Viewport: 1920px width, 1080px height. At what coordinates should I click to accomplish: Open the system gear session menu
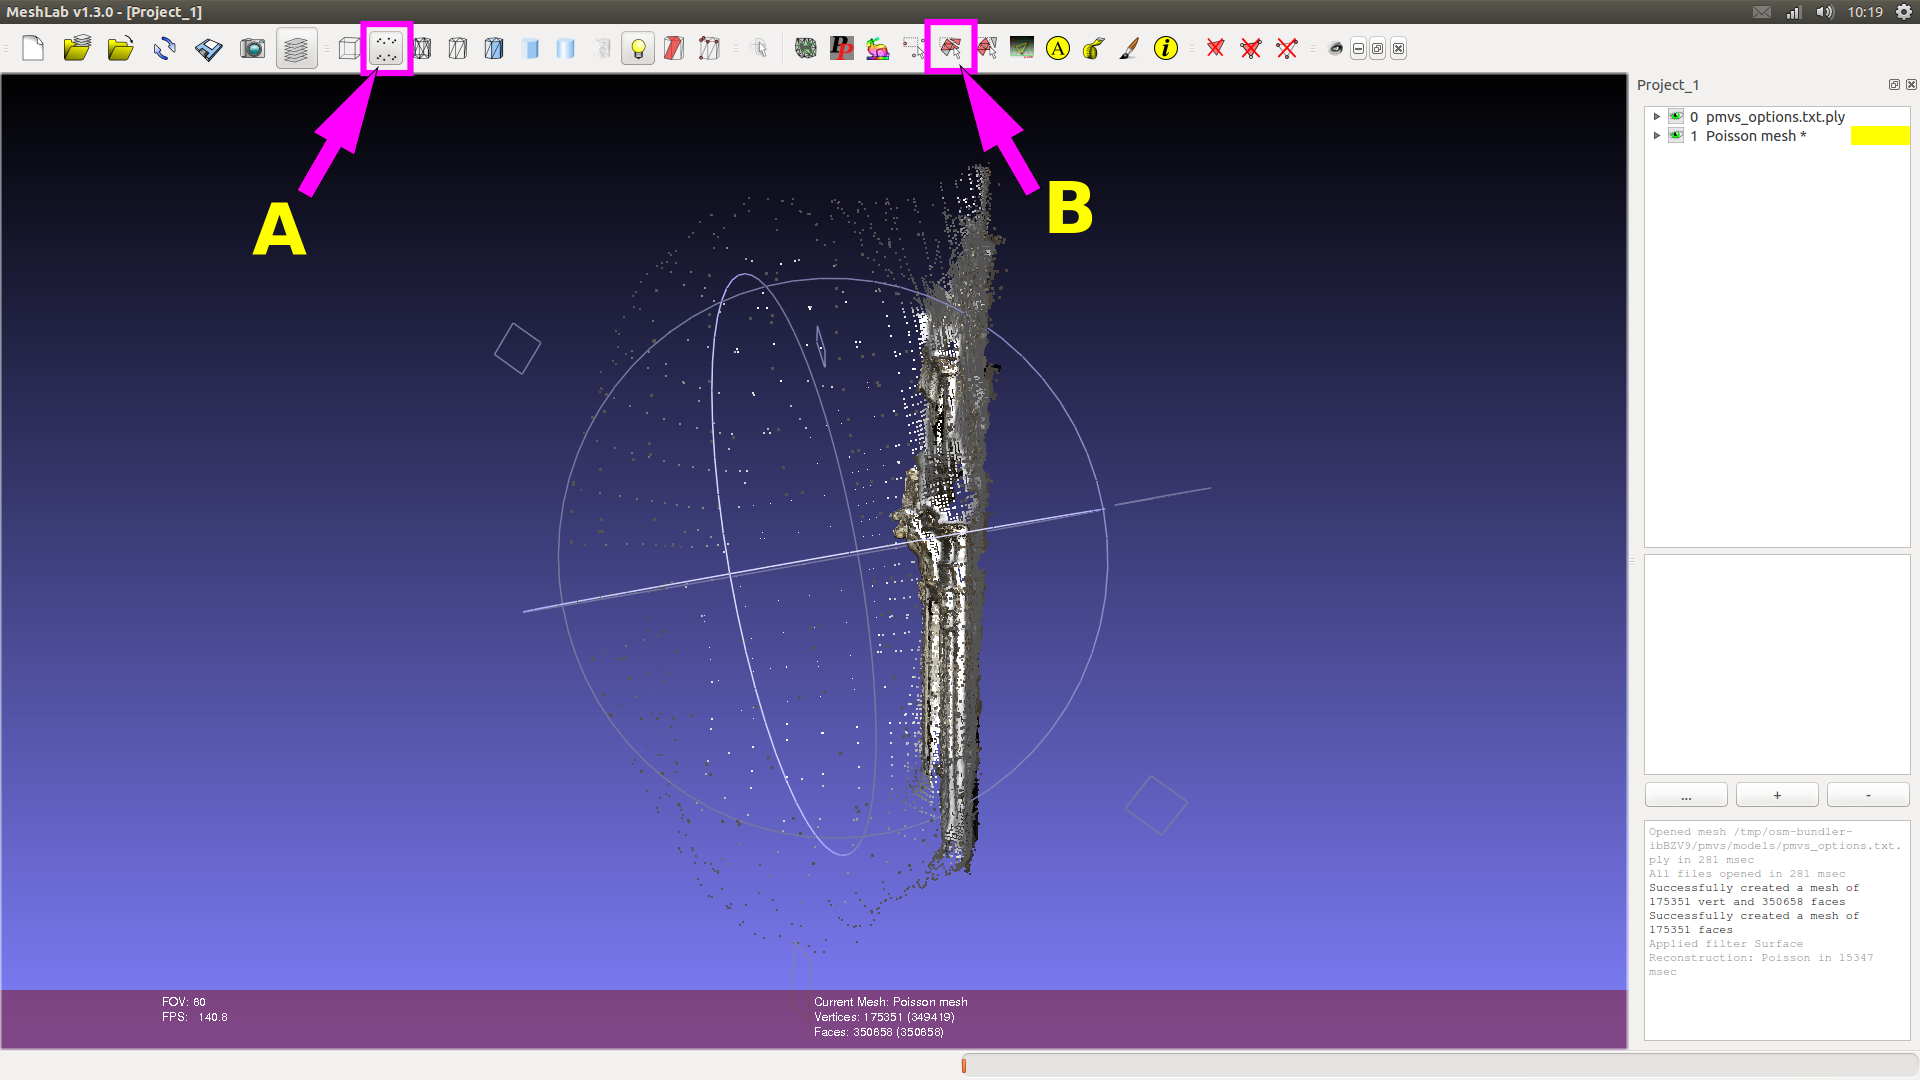[x=1904, y=12]
